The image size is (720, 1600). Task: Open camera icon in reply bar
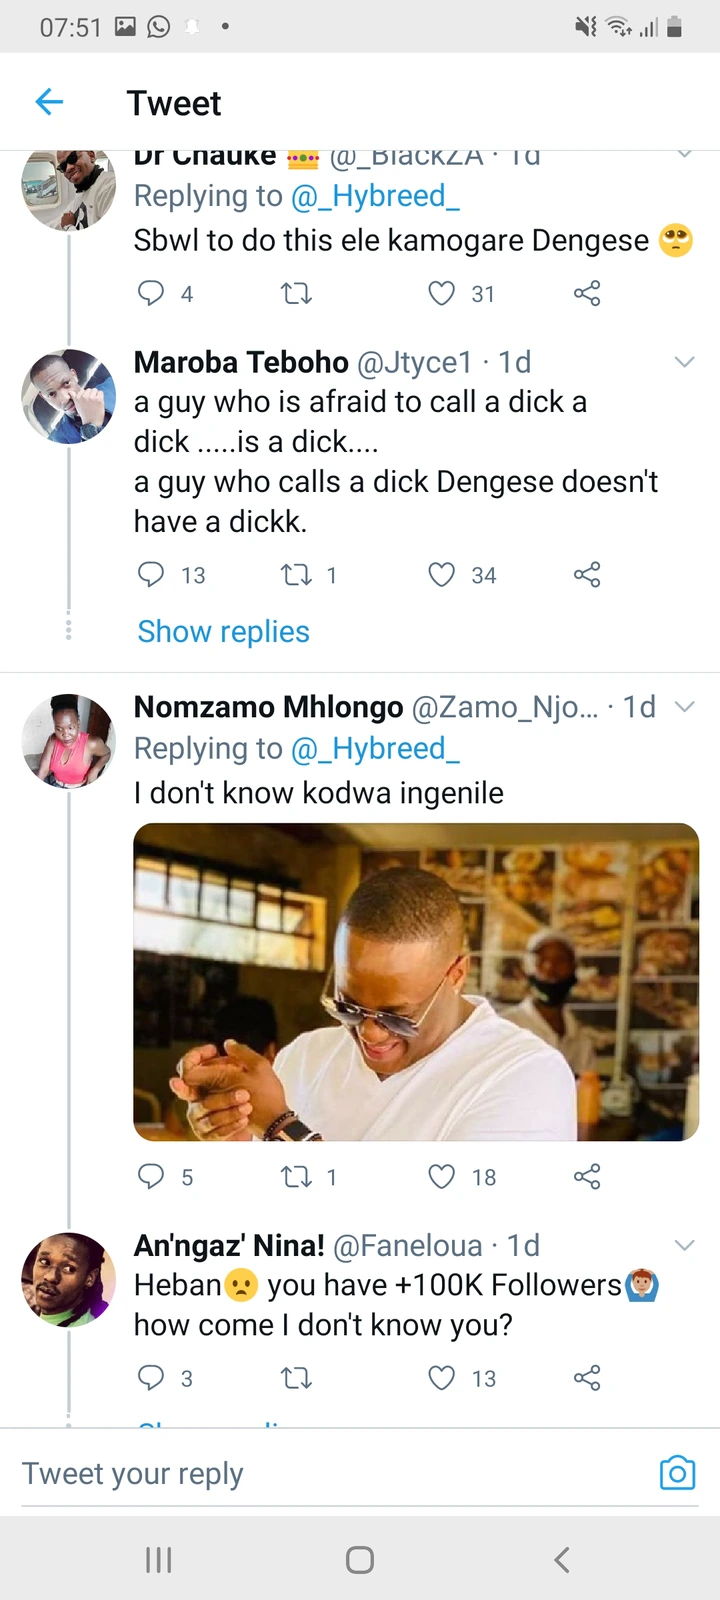coord(677,1473)
